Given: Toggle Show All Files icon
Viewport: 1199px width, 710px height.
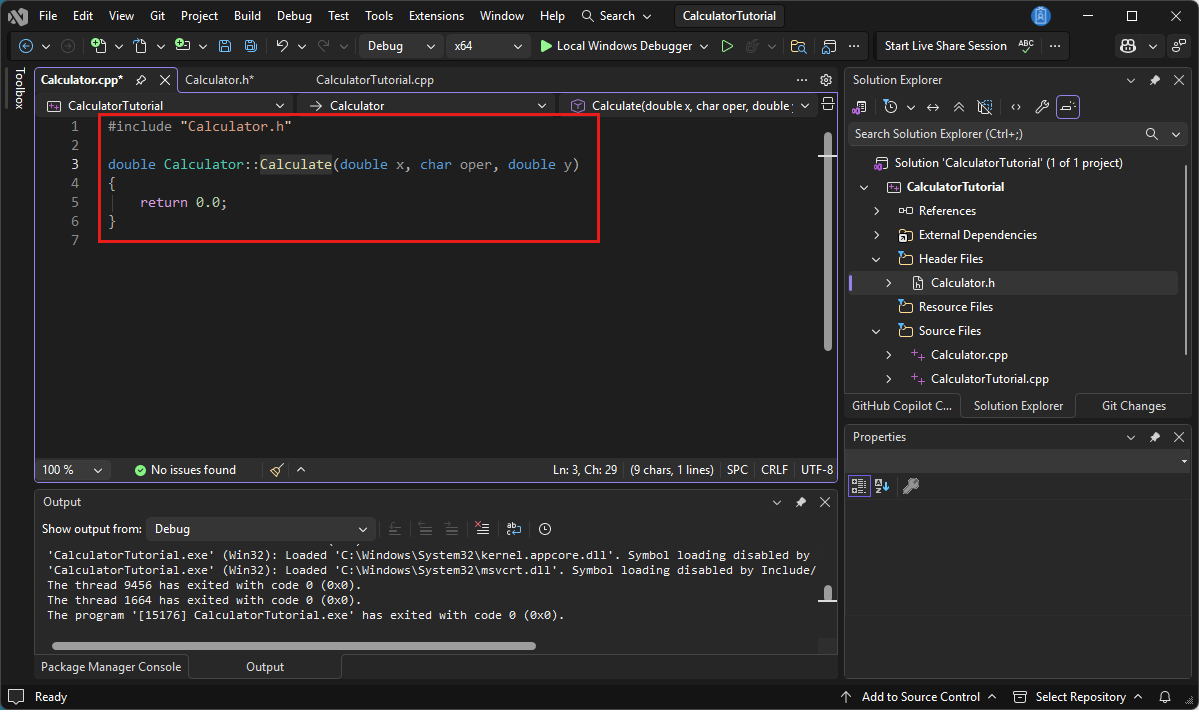Looking at the screenshot, I should pyautogui.click(x=985, y=107).
